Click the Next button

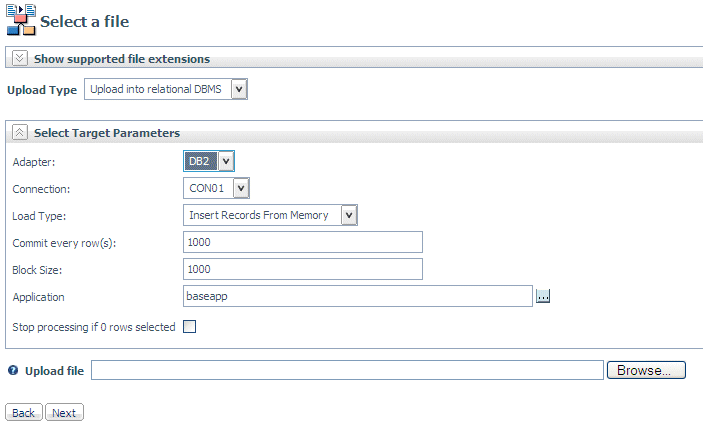click(x=64, y=412)
